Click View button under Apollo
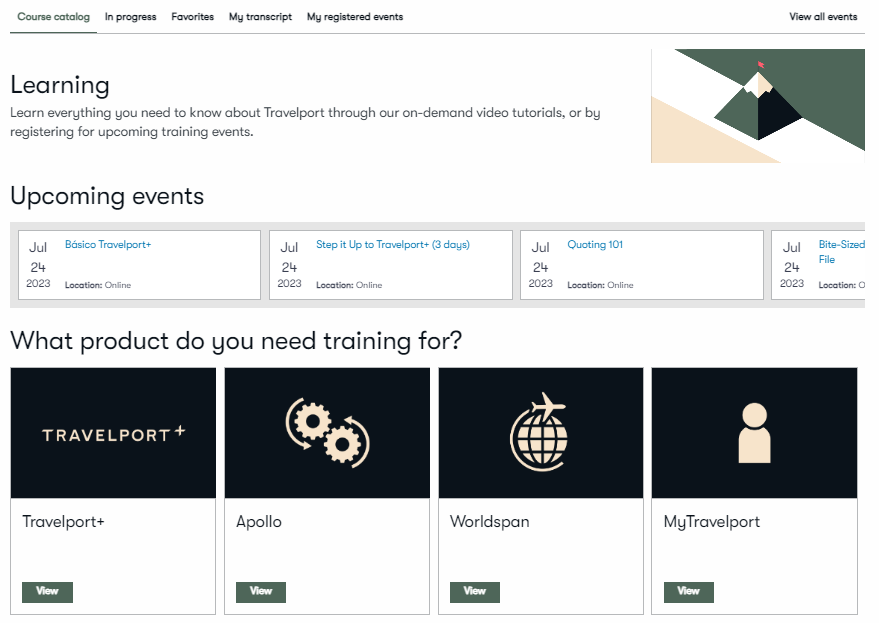The width and height of the screenshot is (879, 623). [261, 592]
